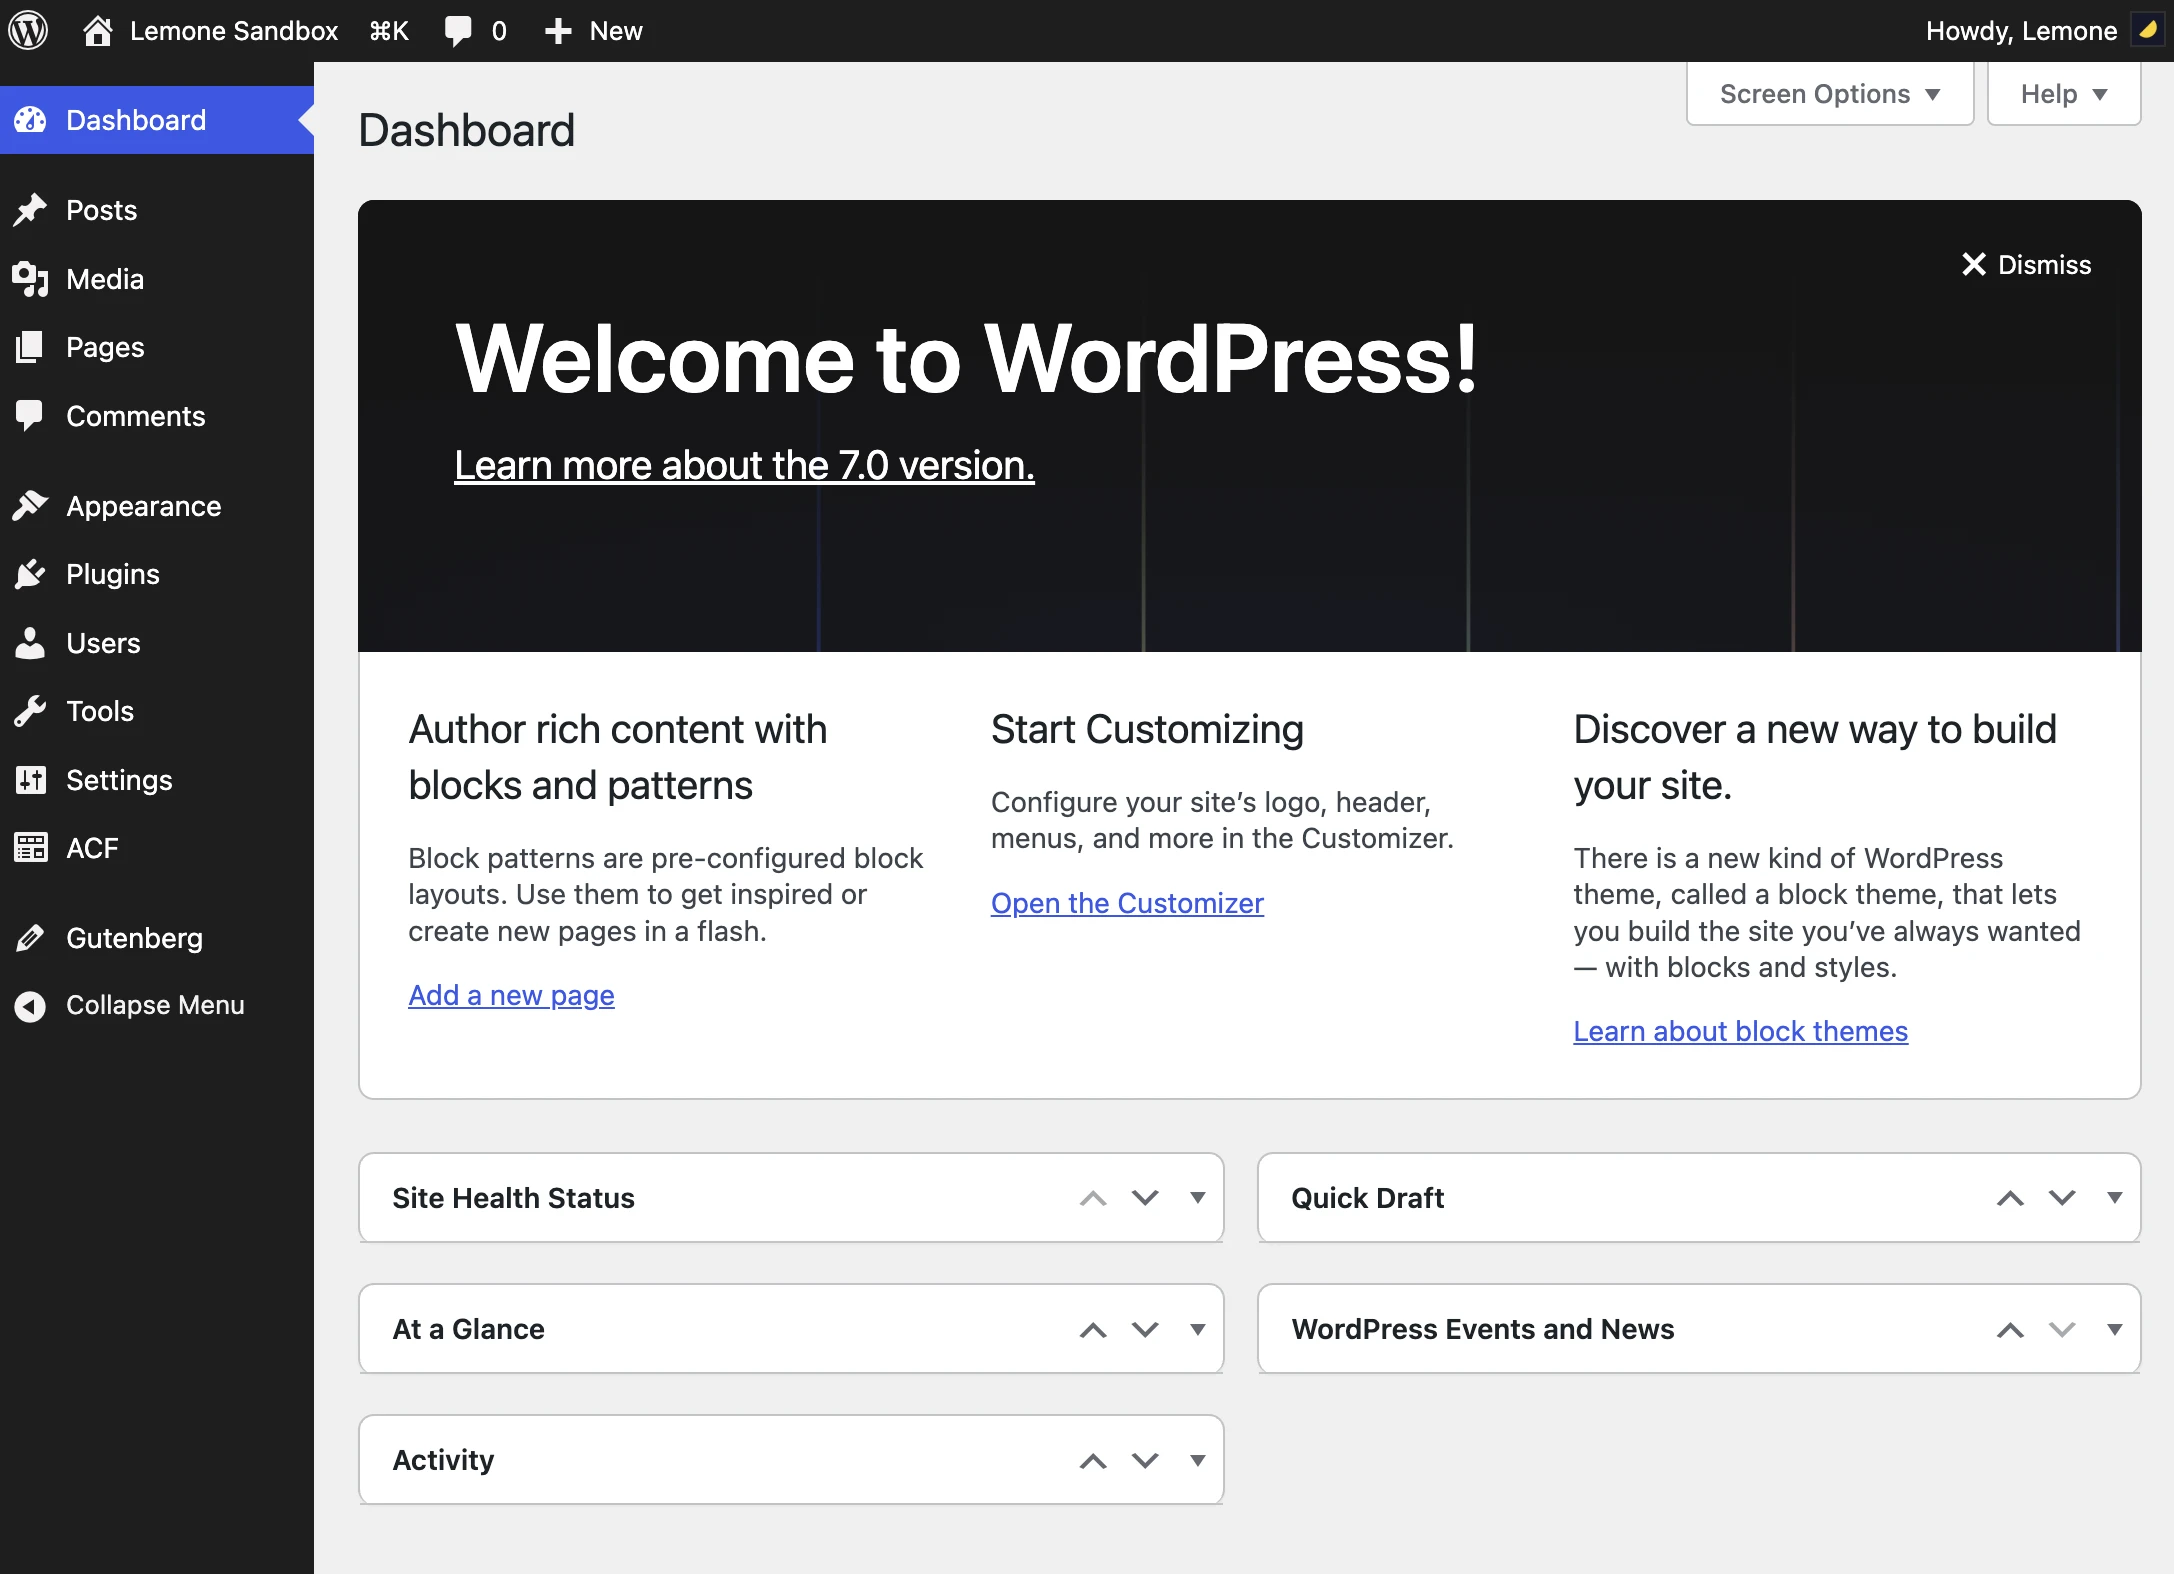Image resolution: width=2174 pixels, height=1574 pixels.
Task: Toggle the Activity panel triangle
Action: pyautogui.click(x=1197, y=1460)
